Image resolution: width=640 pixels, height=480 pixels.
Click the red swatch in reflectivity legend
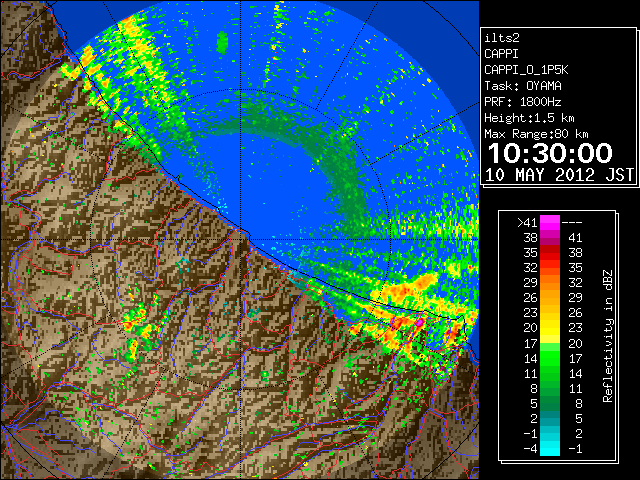[549, 253]
